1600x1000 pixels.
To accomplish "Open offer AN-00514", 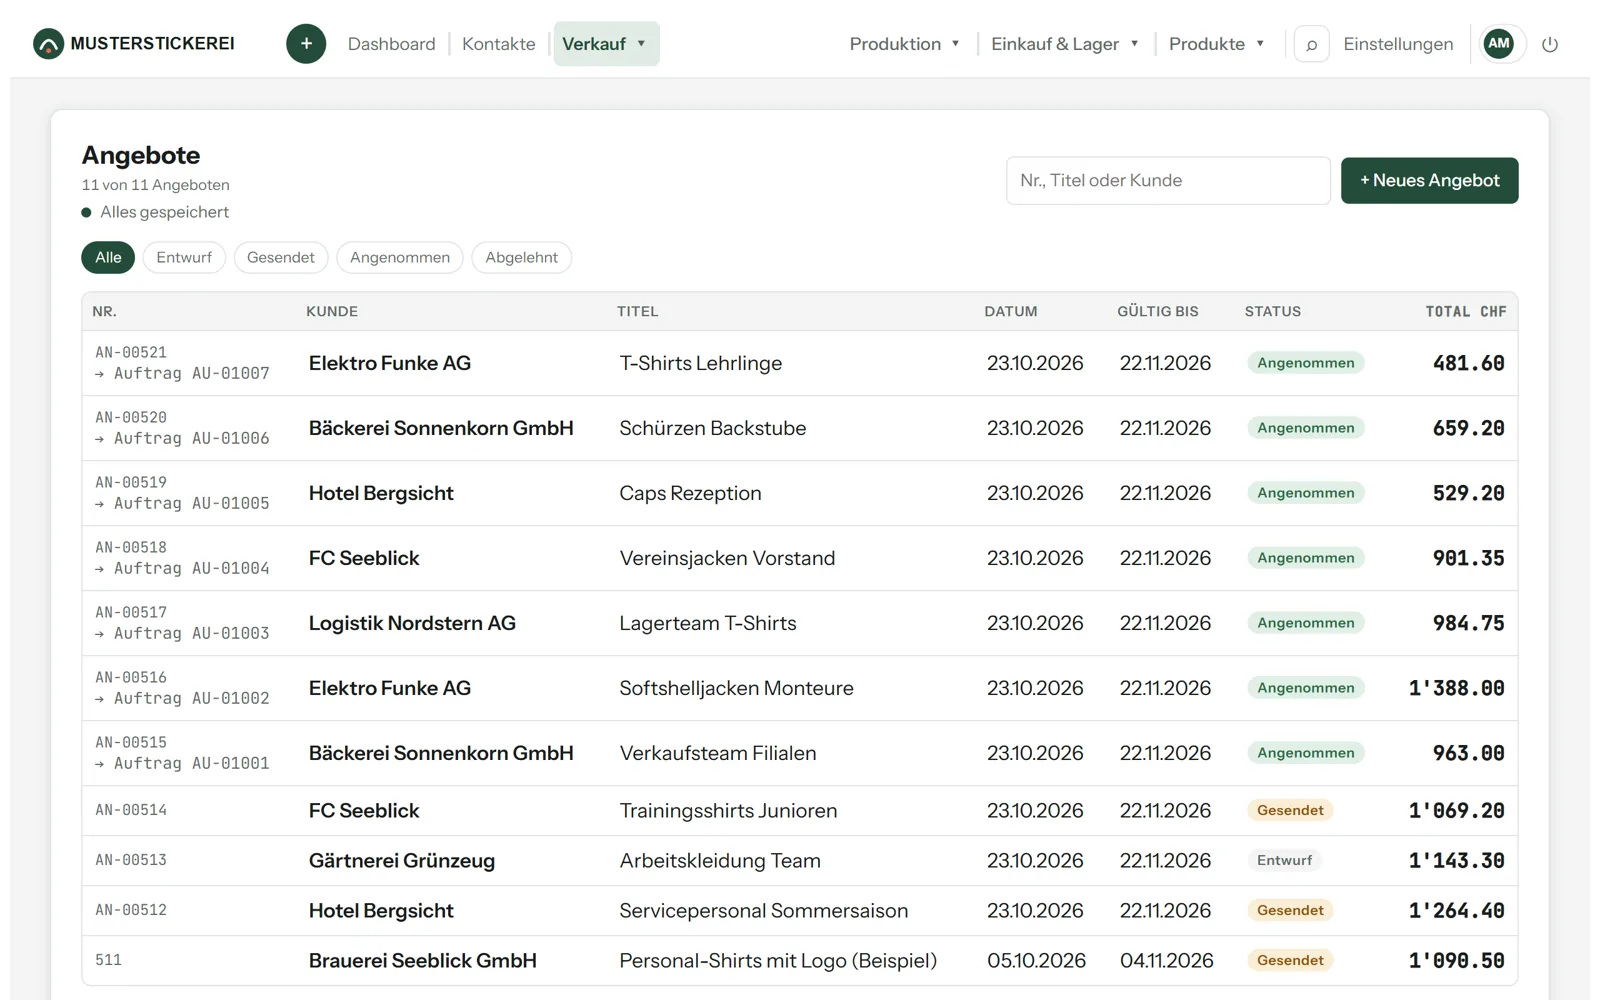I will [131, 810].
